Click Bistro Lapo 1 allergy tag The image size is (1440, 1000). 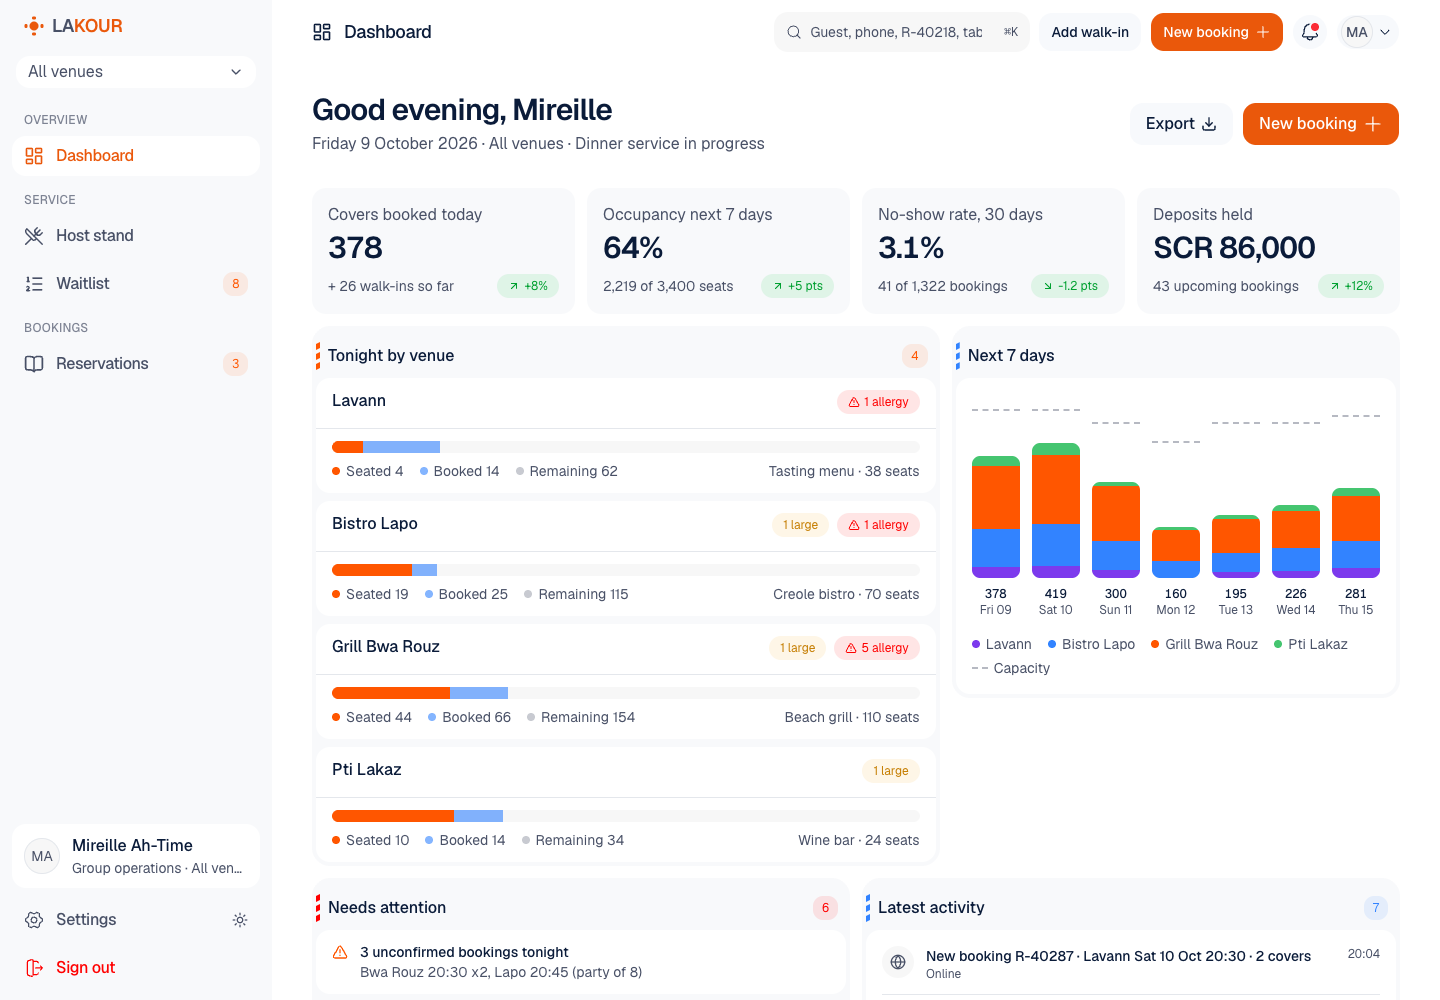pyautogui.click(x=878, y=525)
